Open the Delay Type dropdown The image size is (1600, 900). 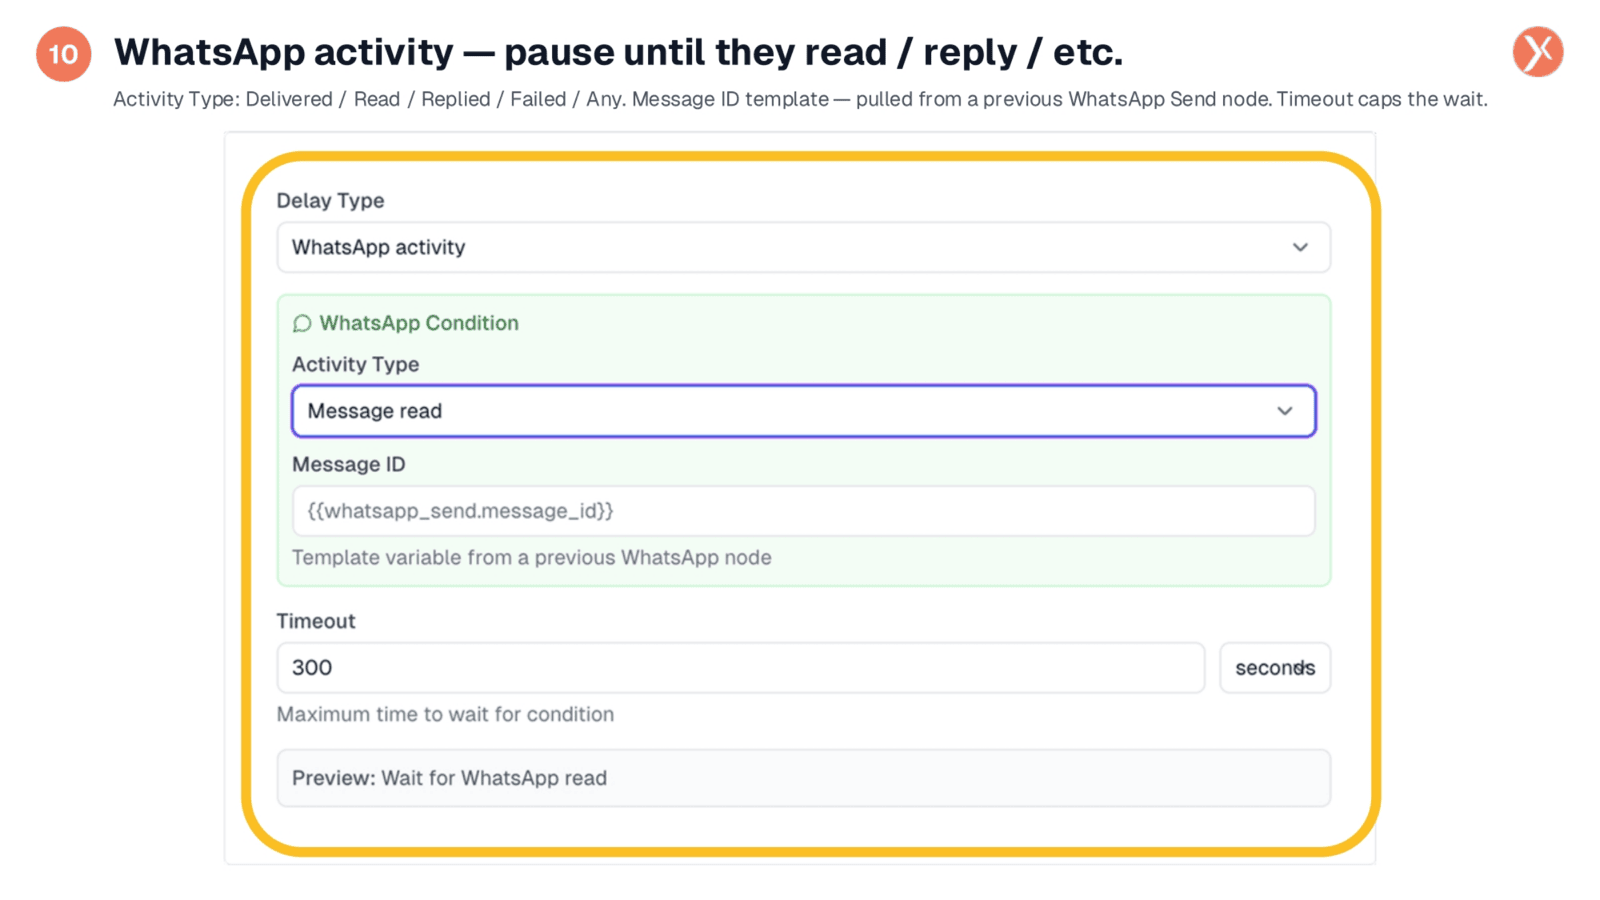click(x=803, y=247)
